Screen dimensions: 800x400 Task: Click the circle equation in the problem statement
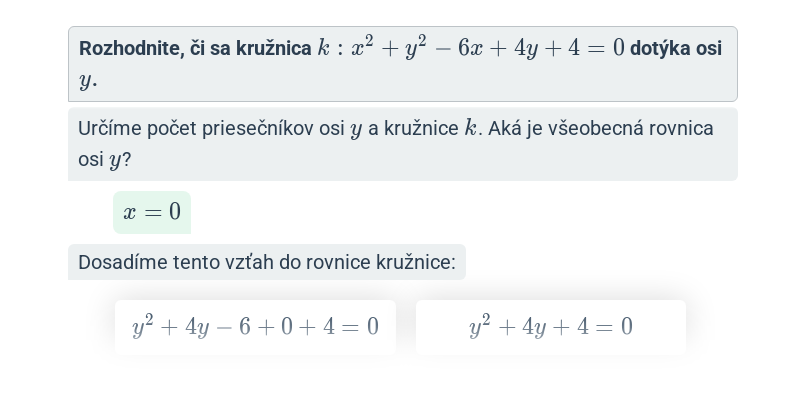pos(470,48)
